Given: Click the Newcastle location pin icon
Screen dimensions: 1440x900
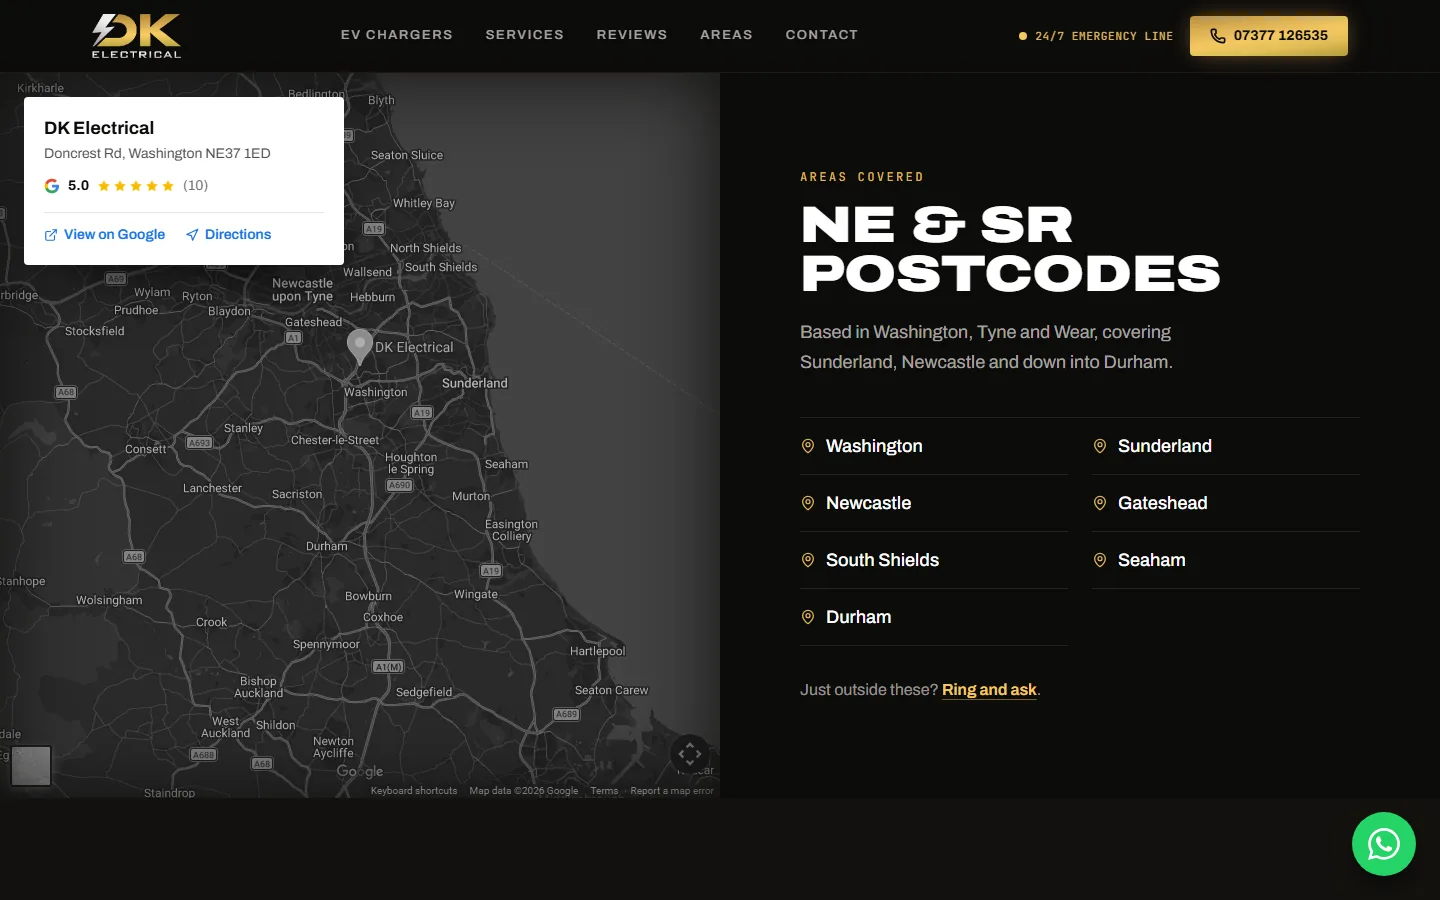Looking at the screenshot, I should pyautogui.click(x=808, y=503).
